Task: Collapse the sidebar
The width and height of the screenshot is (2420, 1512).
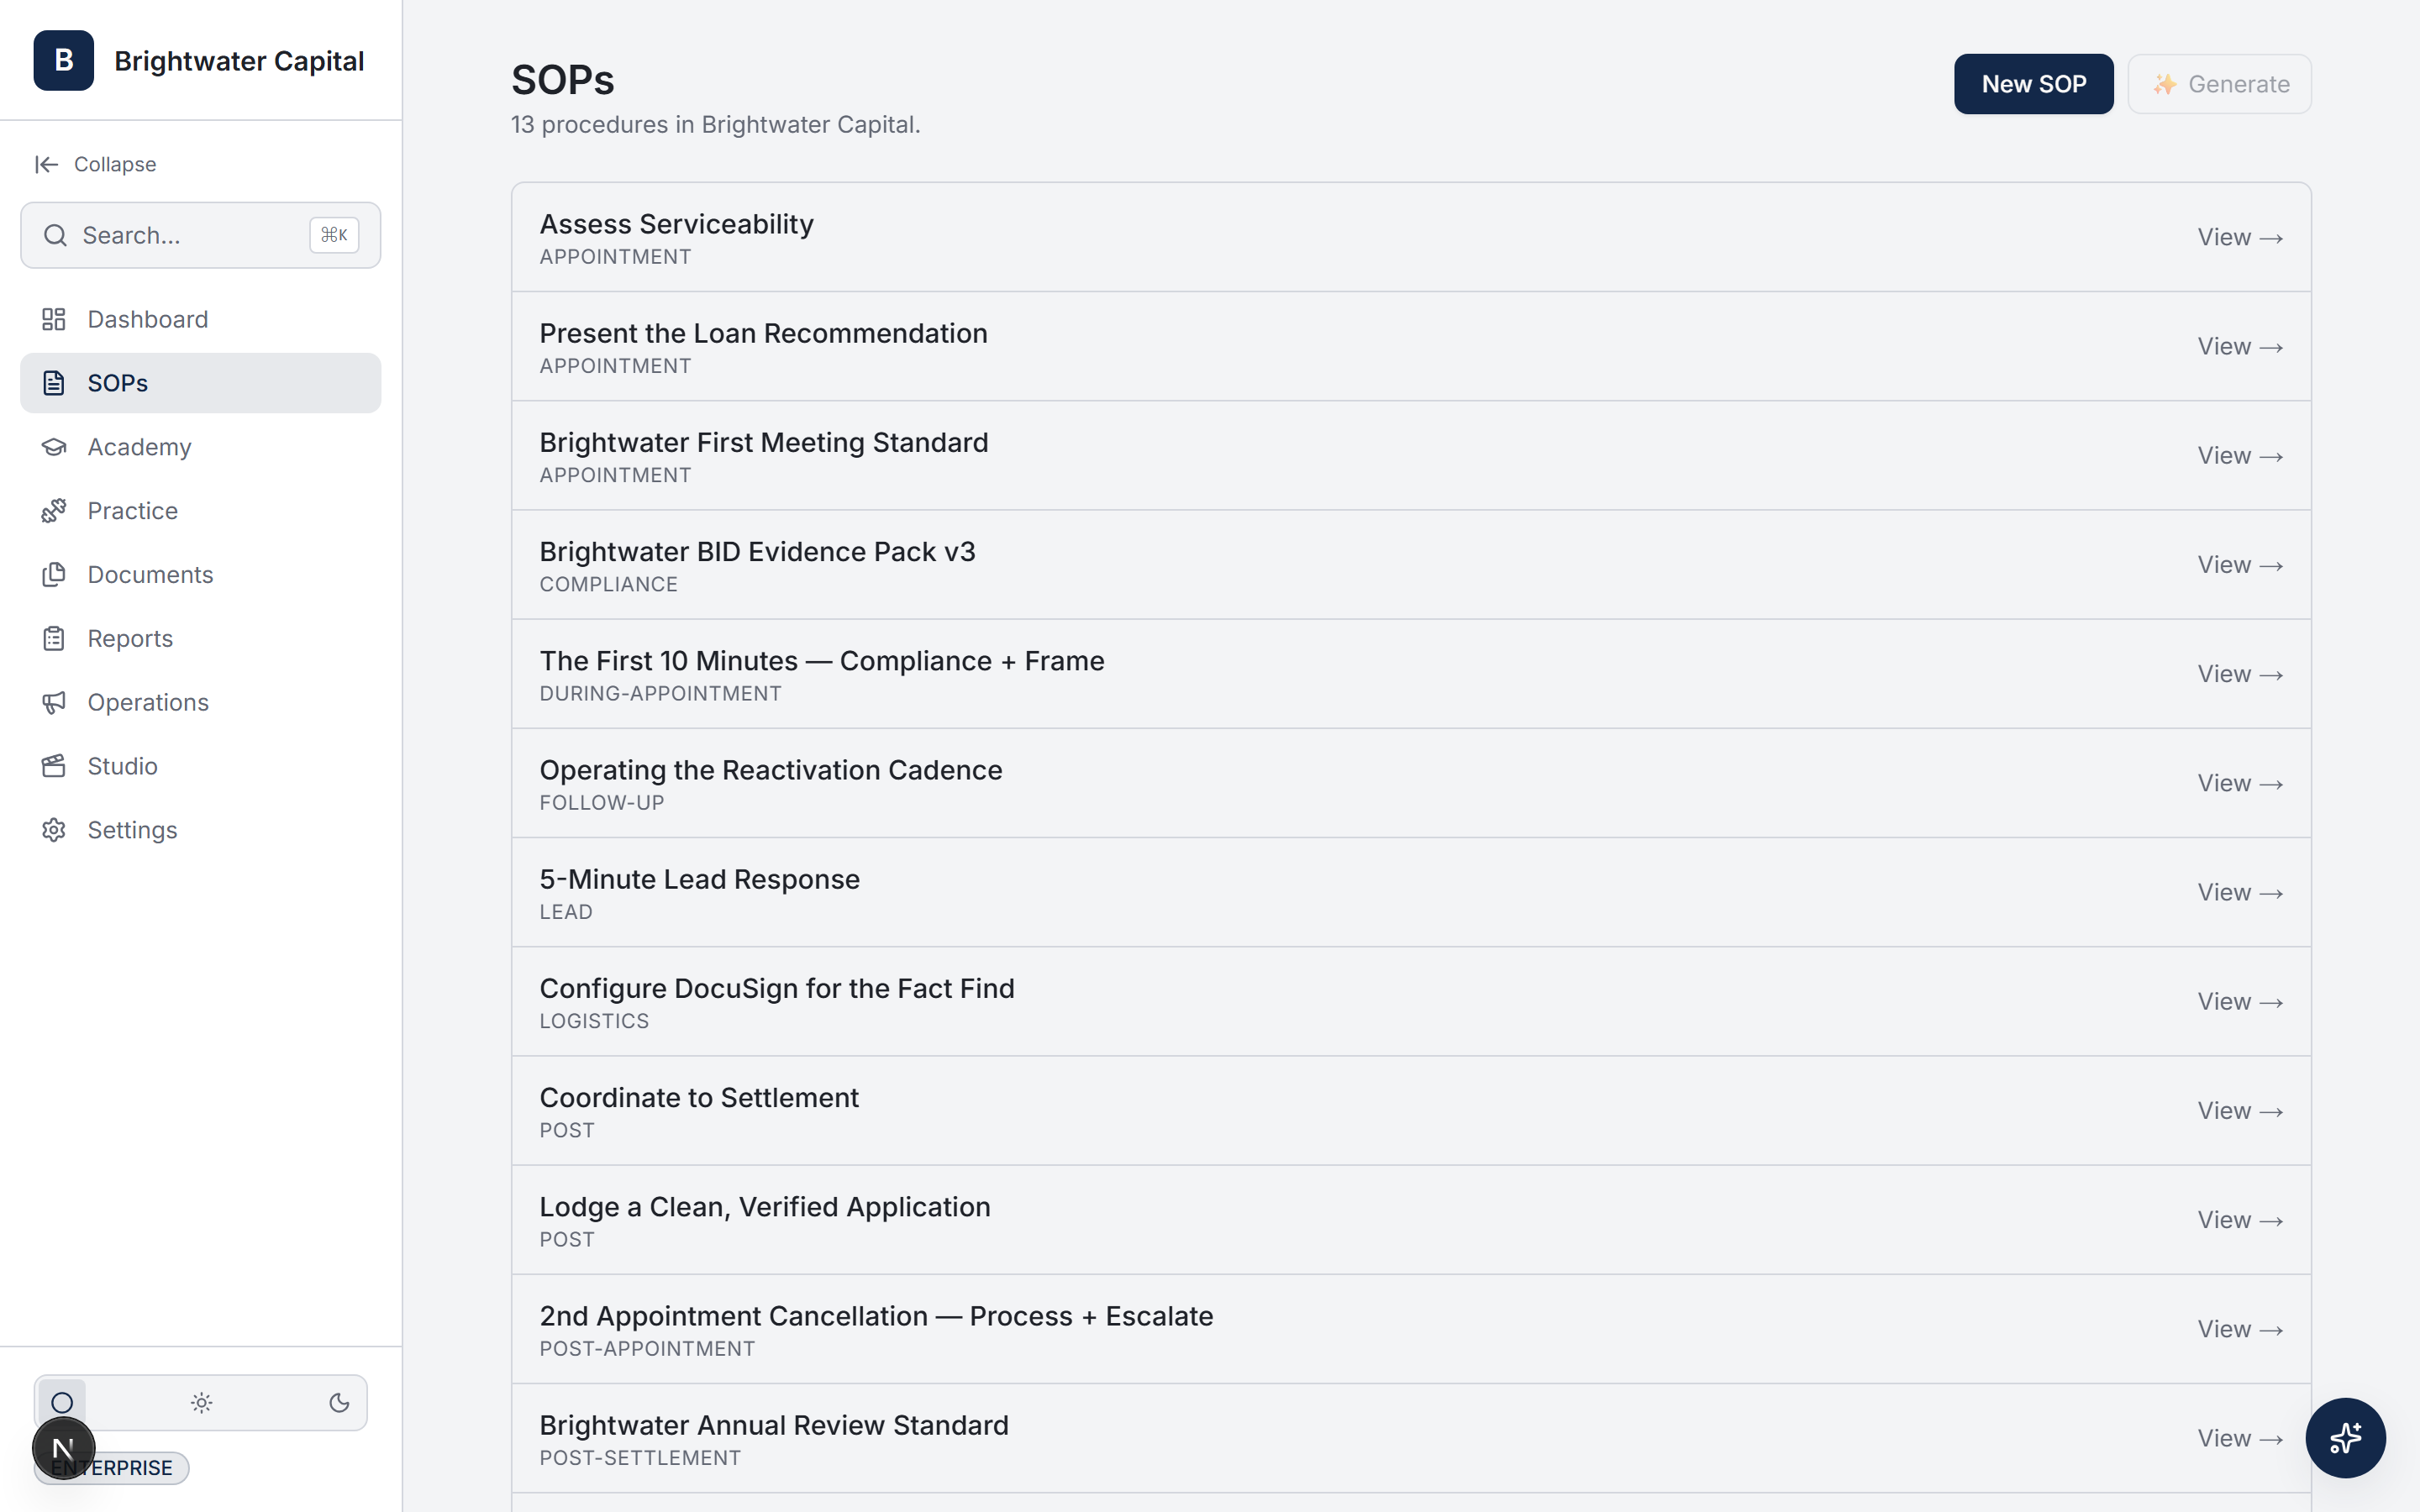Action: tap(96, 164)
